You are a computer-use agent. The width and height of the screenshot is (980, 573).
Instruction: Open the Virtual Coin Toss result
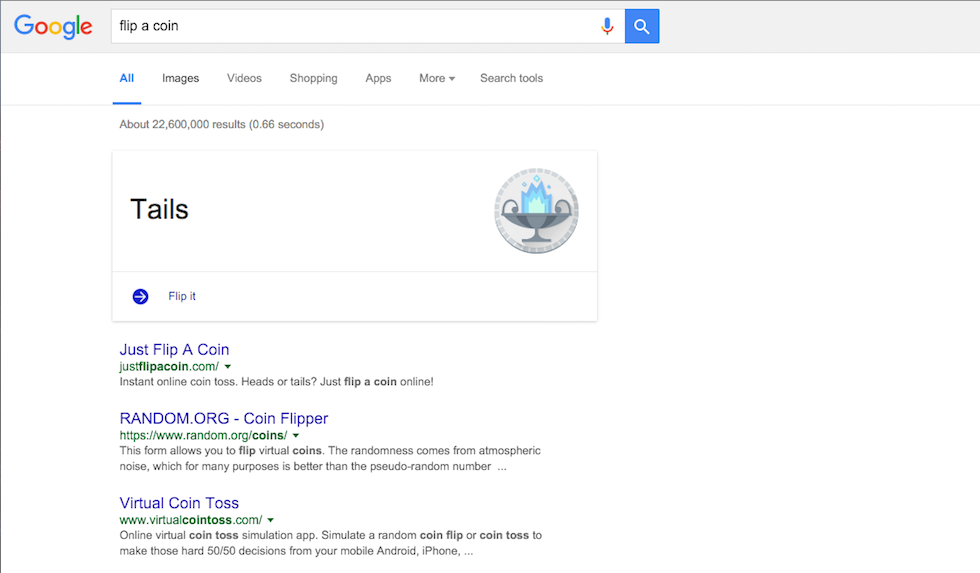tap(179, 503)
